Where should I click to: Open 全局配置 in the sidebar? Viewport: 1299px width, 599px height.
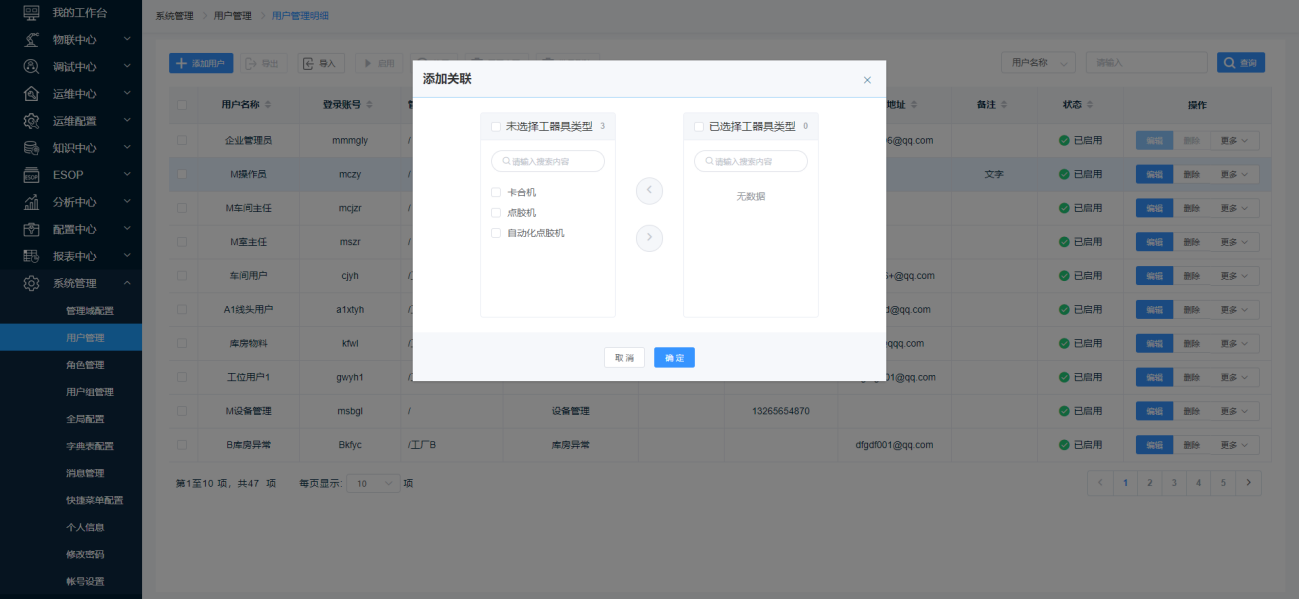[x=85, y=419]
